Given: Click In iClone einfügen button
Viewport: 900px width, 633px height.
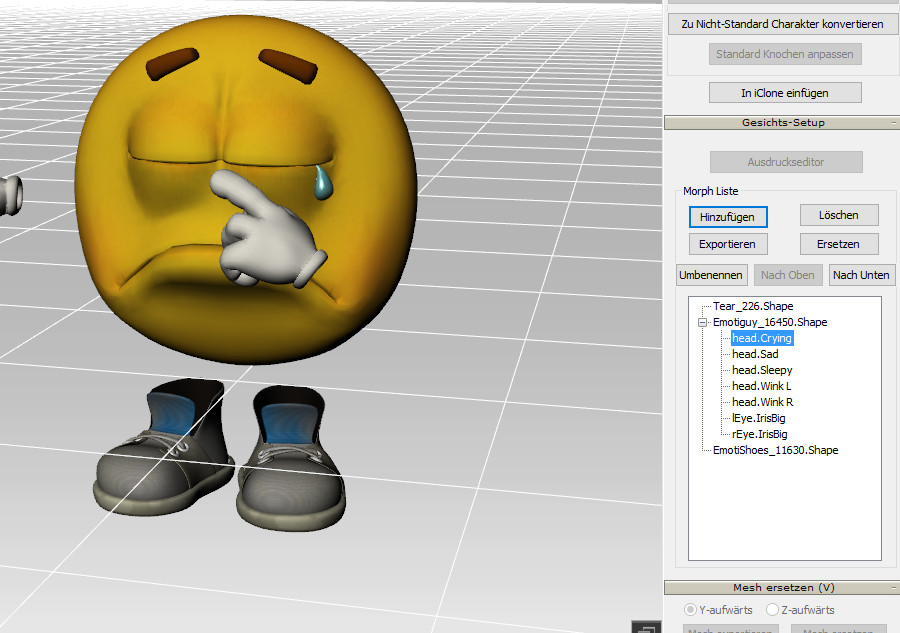Looking at the screenshot, I should [785, 93].
